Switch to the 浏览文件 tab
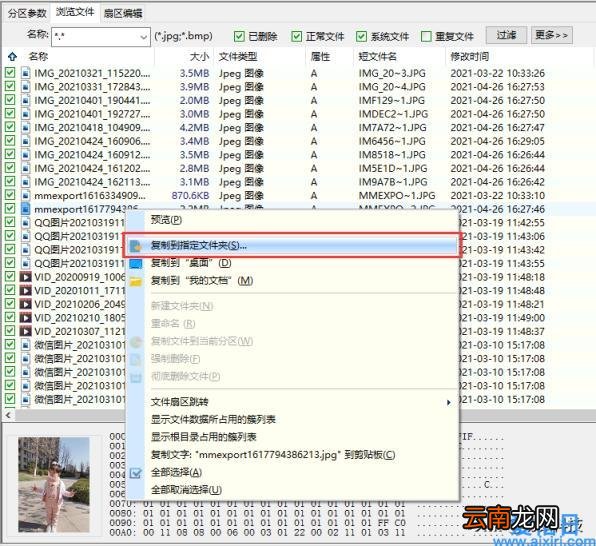The image size is (596, 546). point(75,12)
